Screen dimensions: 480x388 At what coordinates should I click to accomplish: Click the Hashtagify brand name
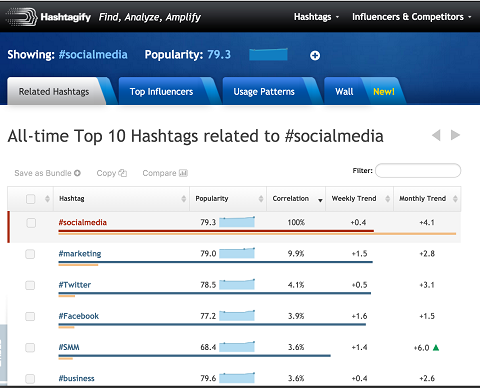click(66, 17)
